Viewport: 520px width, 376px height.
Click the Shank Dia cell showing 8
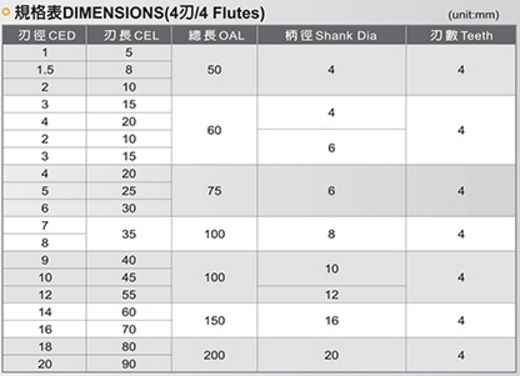[x=331, y=234]
